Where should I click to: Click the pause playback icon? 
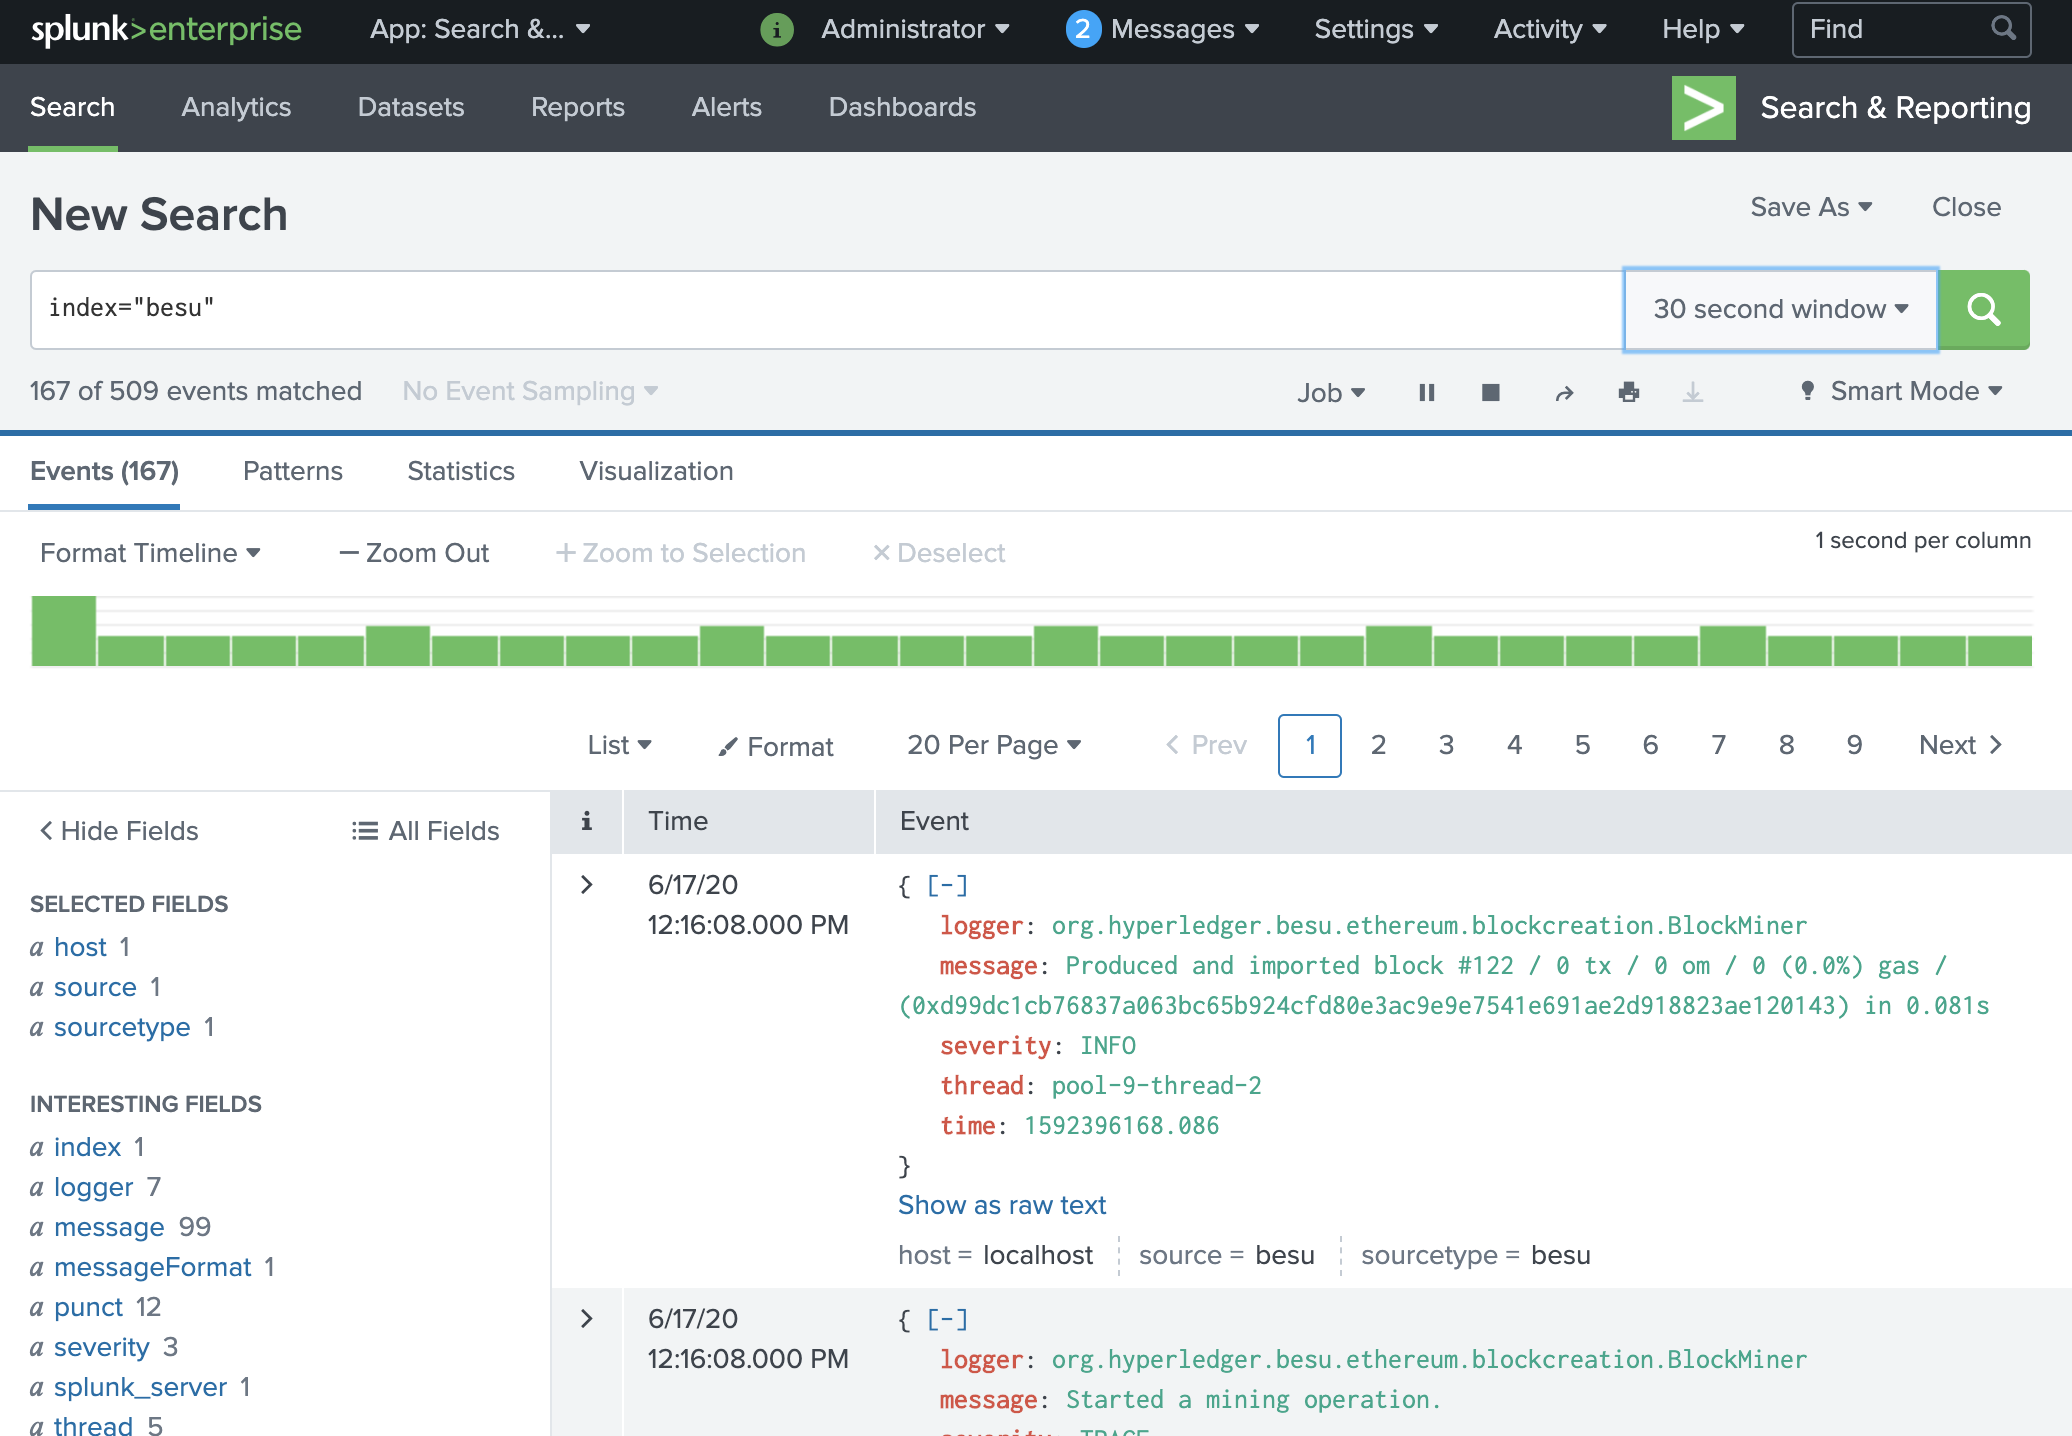pyautogui.click(x=1426, y=392)
